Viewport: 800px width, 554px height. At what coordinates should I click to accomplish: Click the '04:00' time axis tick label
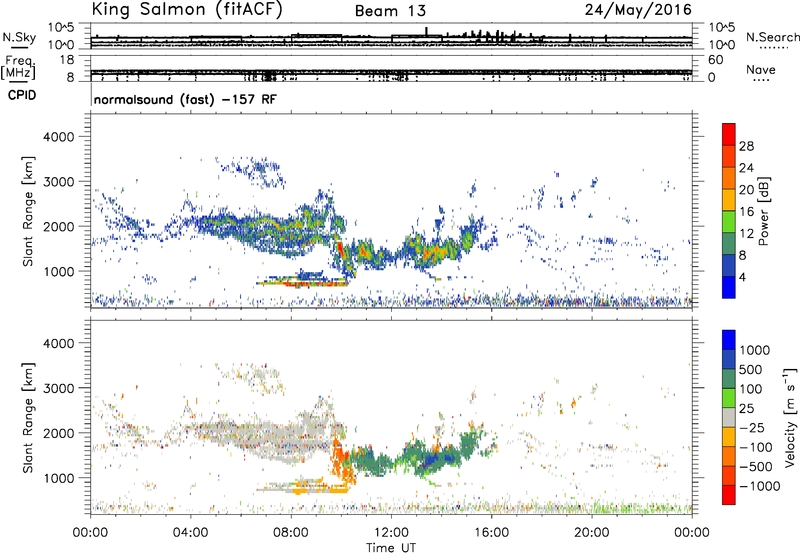pyautogui.click(x=190, y=533)
